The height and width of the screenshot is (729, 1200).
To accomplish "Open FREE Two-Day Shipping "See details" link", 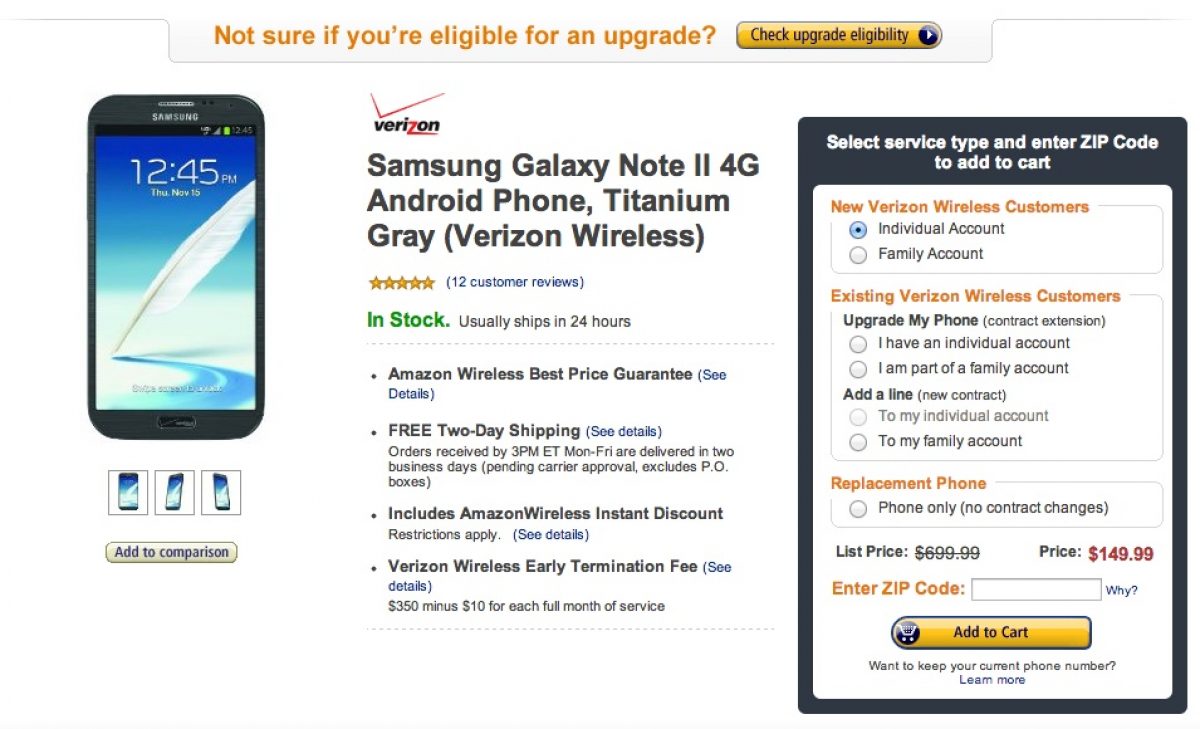I will tap(624, 432).
